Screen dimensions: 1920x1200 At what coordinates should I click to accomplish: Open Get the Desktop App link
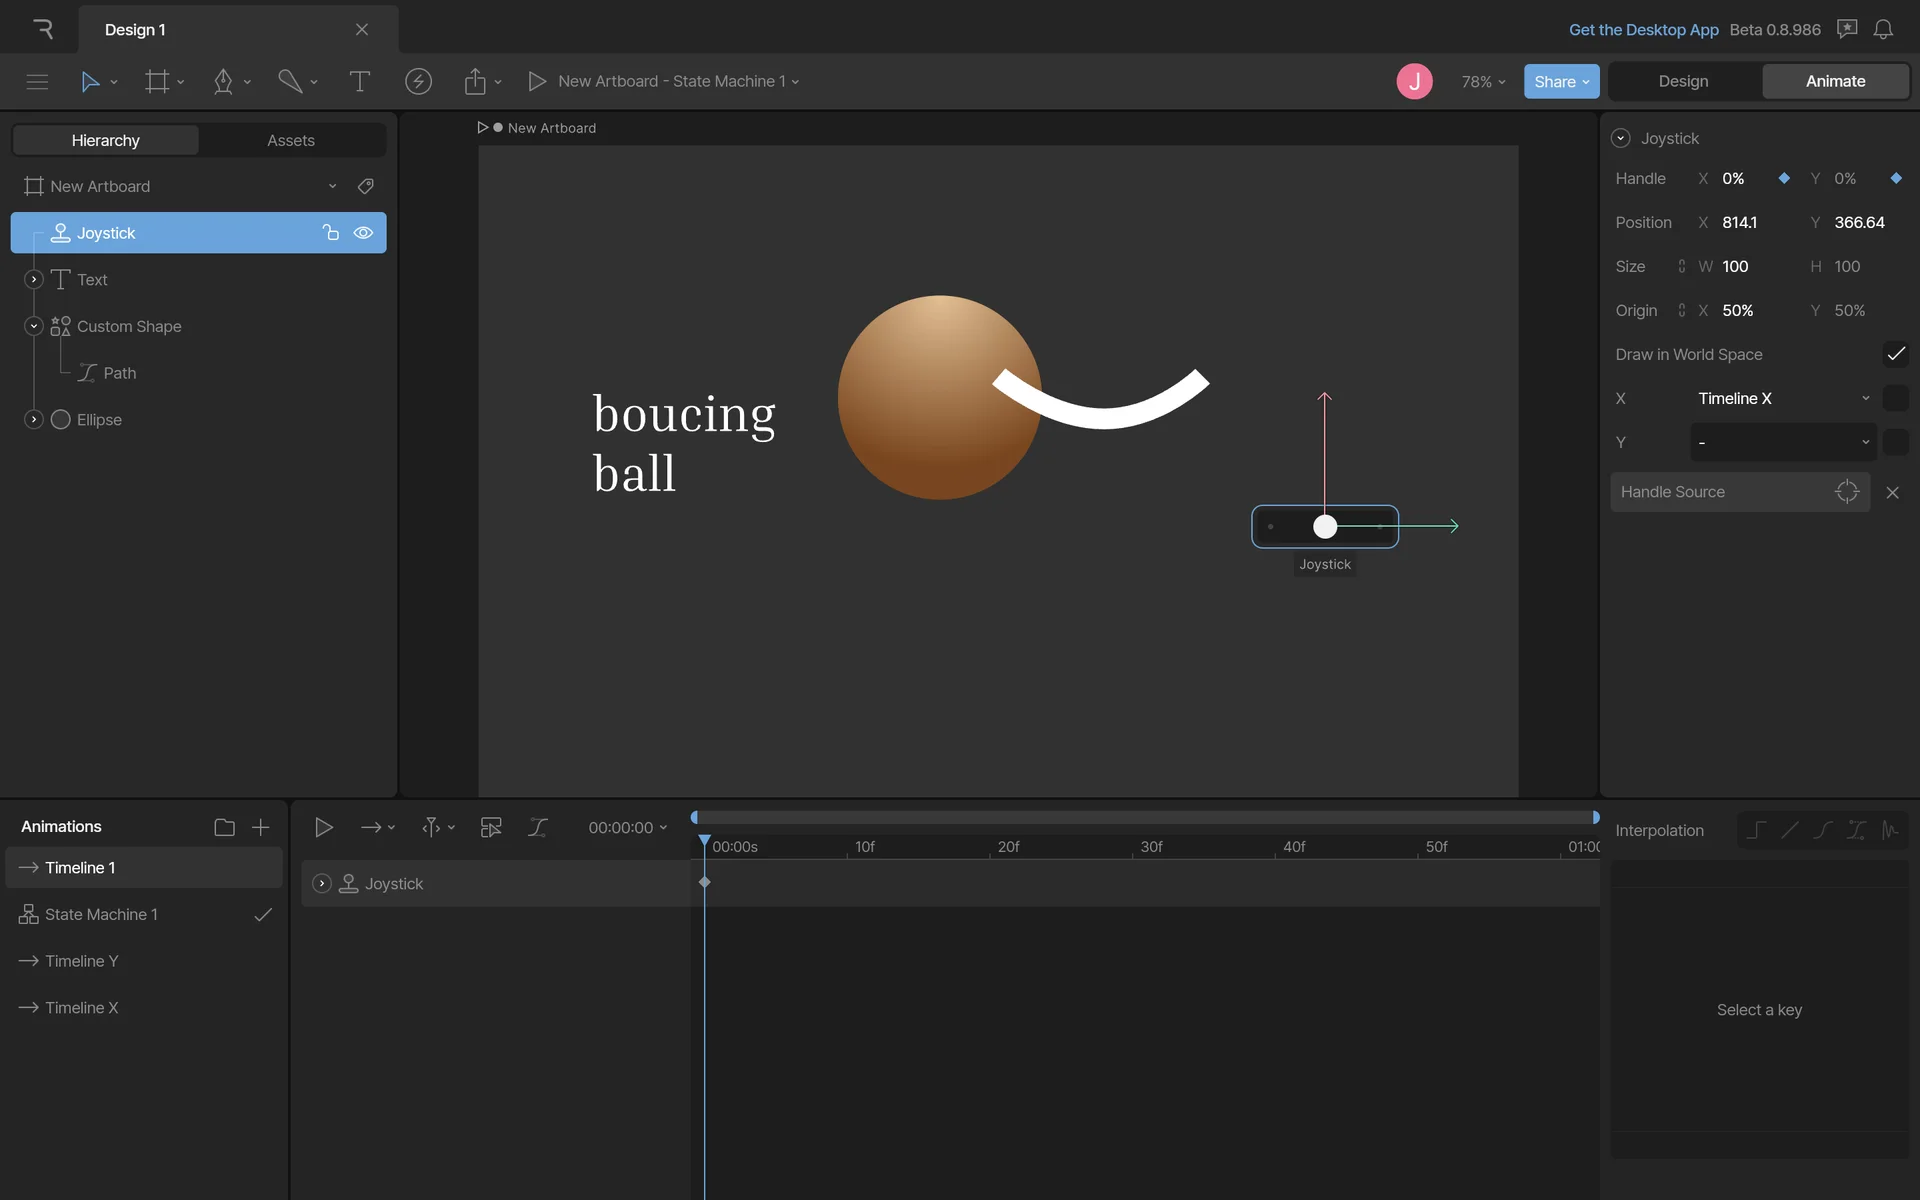[x=1643, y=30]
